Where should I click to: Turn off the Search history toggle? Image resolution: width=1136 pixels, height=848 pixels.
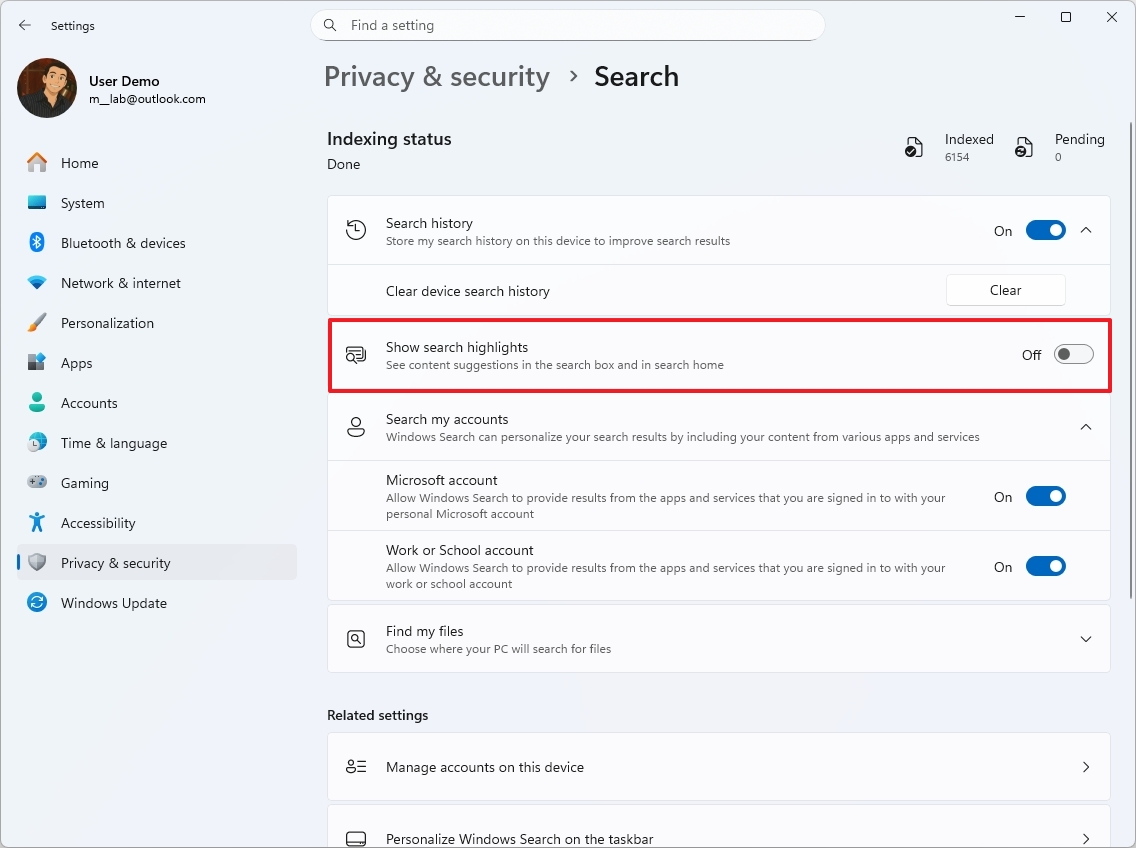click(x=1045, y=230)
